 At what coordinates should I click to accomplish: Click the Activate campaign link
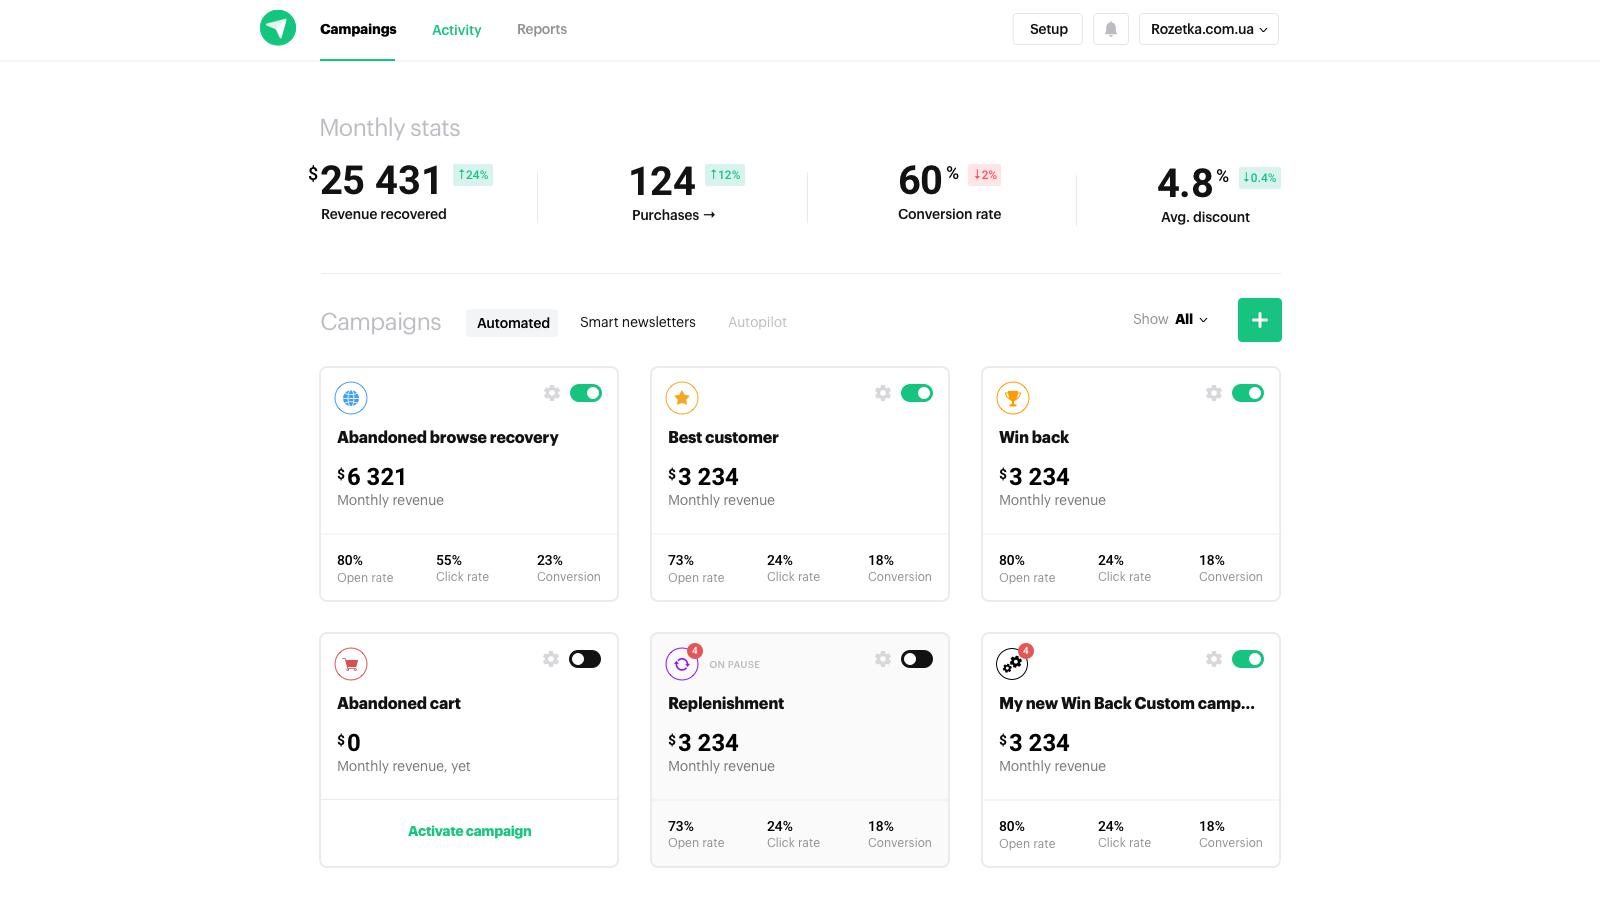(x=469, y=831)
